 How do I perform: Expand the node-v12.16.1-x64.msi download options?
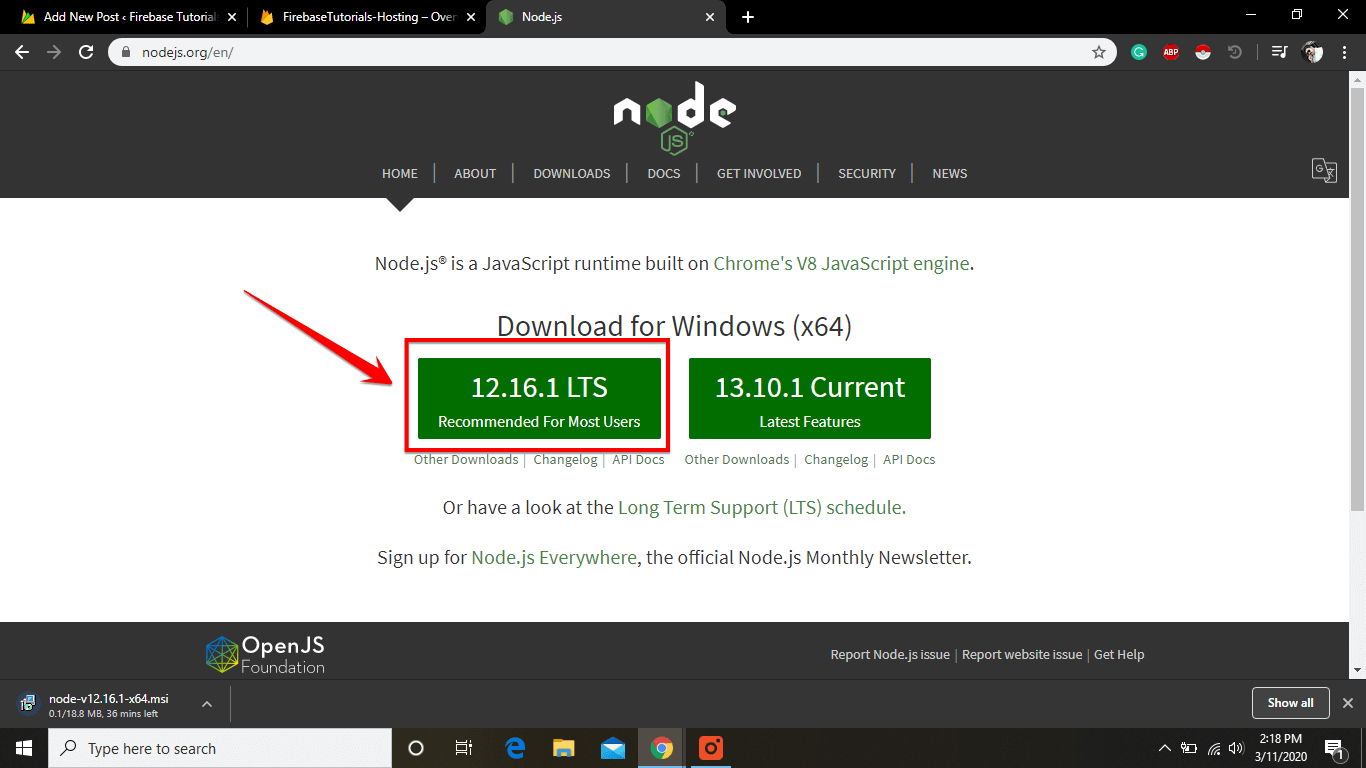pos(207,704)
